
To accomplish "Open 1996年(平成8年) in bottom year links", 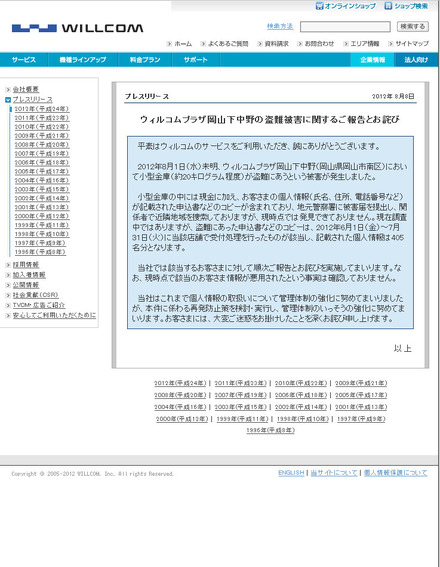I will coord(270,430).
